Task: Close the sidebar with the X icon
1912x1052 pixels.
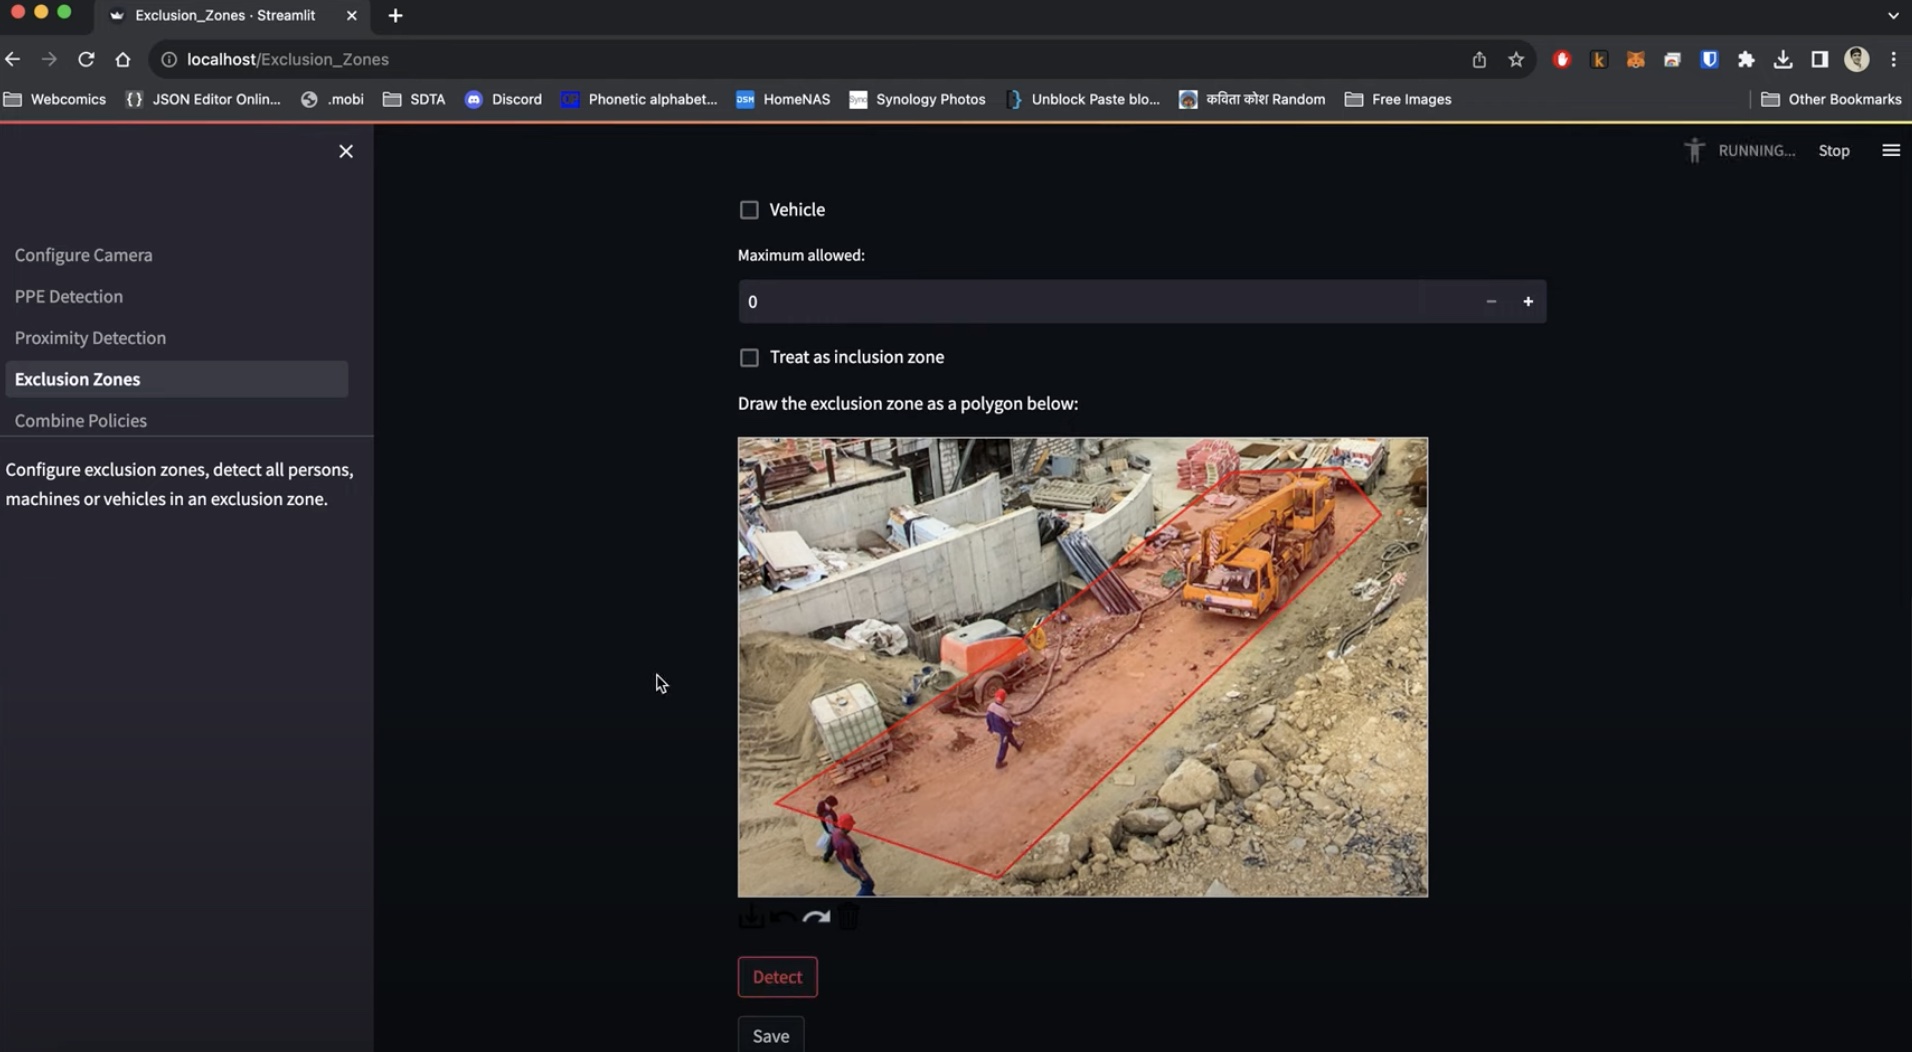Action: (346, 151)
